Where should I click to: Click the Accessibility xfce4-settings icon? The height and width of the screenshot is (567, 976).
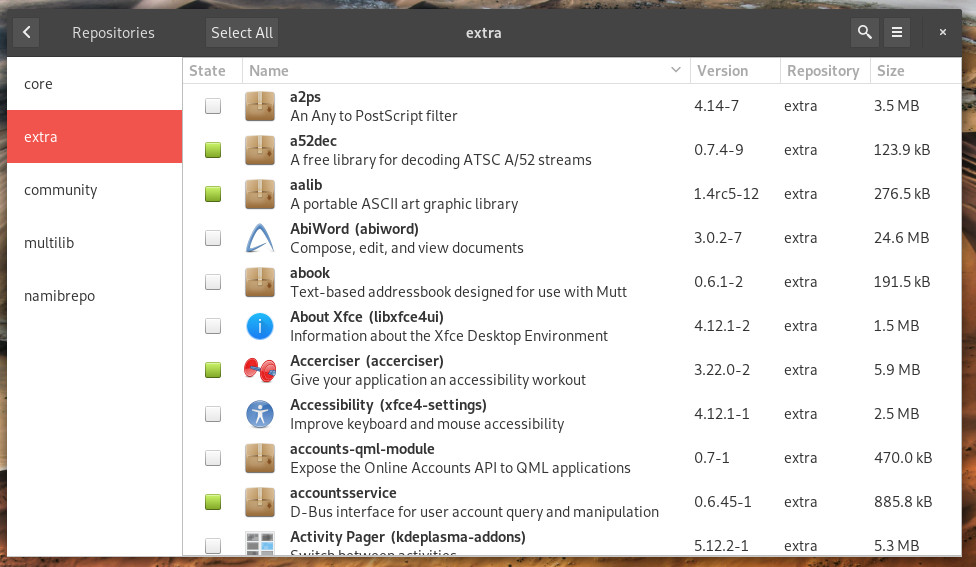[x=260, y=414]
